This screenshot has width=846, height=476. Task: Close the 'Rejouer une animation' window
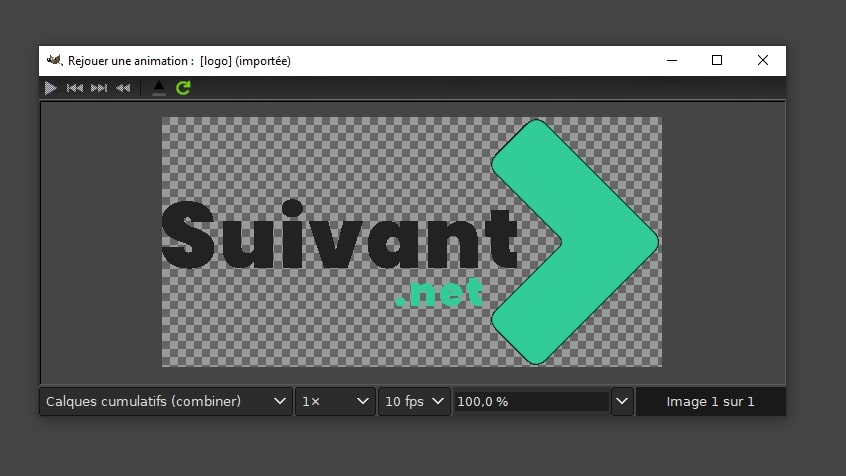[762, 60]
